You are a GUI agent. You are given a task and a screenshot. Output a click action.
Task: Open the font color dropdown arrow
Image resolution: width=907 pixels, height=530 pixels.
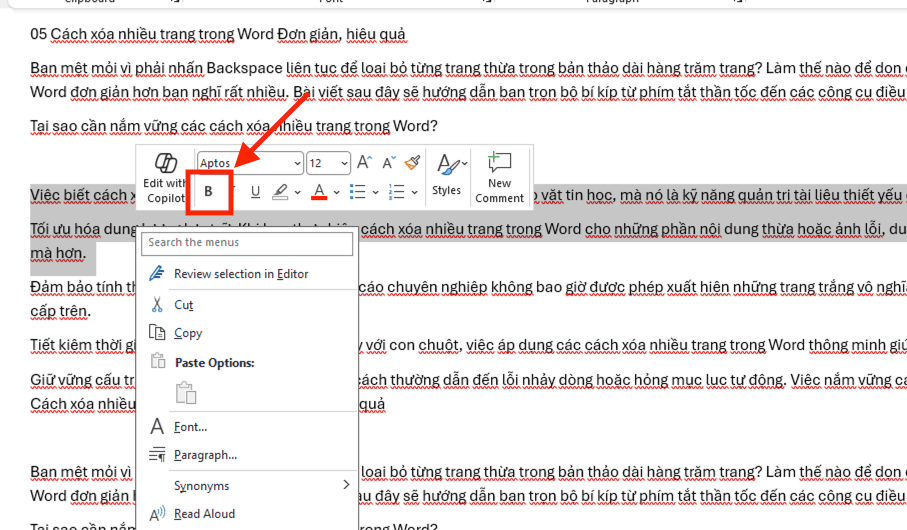click(336, 192)
